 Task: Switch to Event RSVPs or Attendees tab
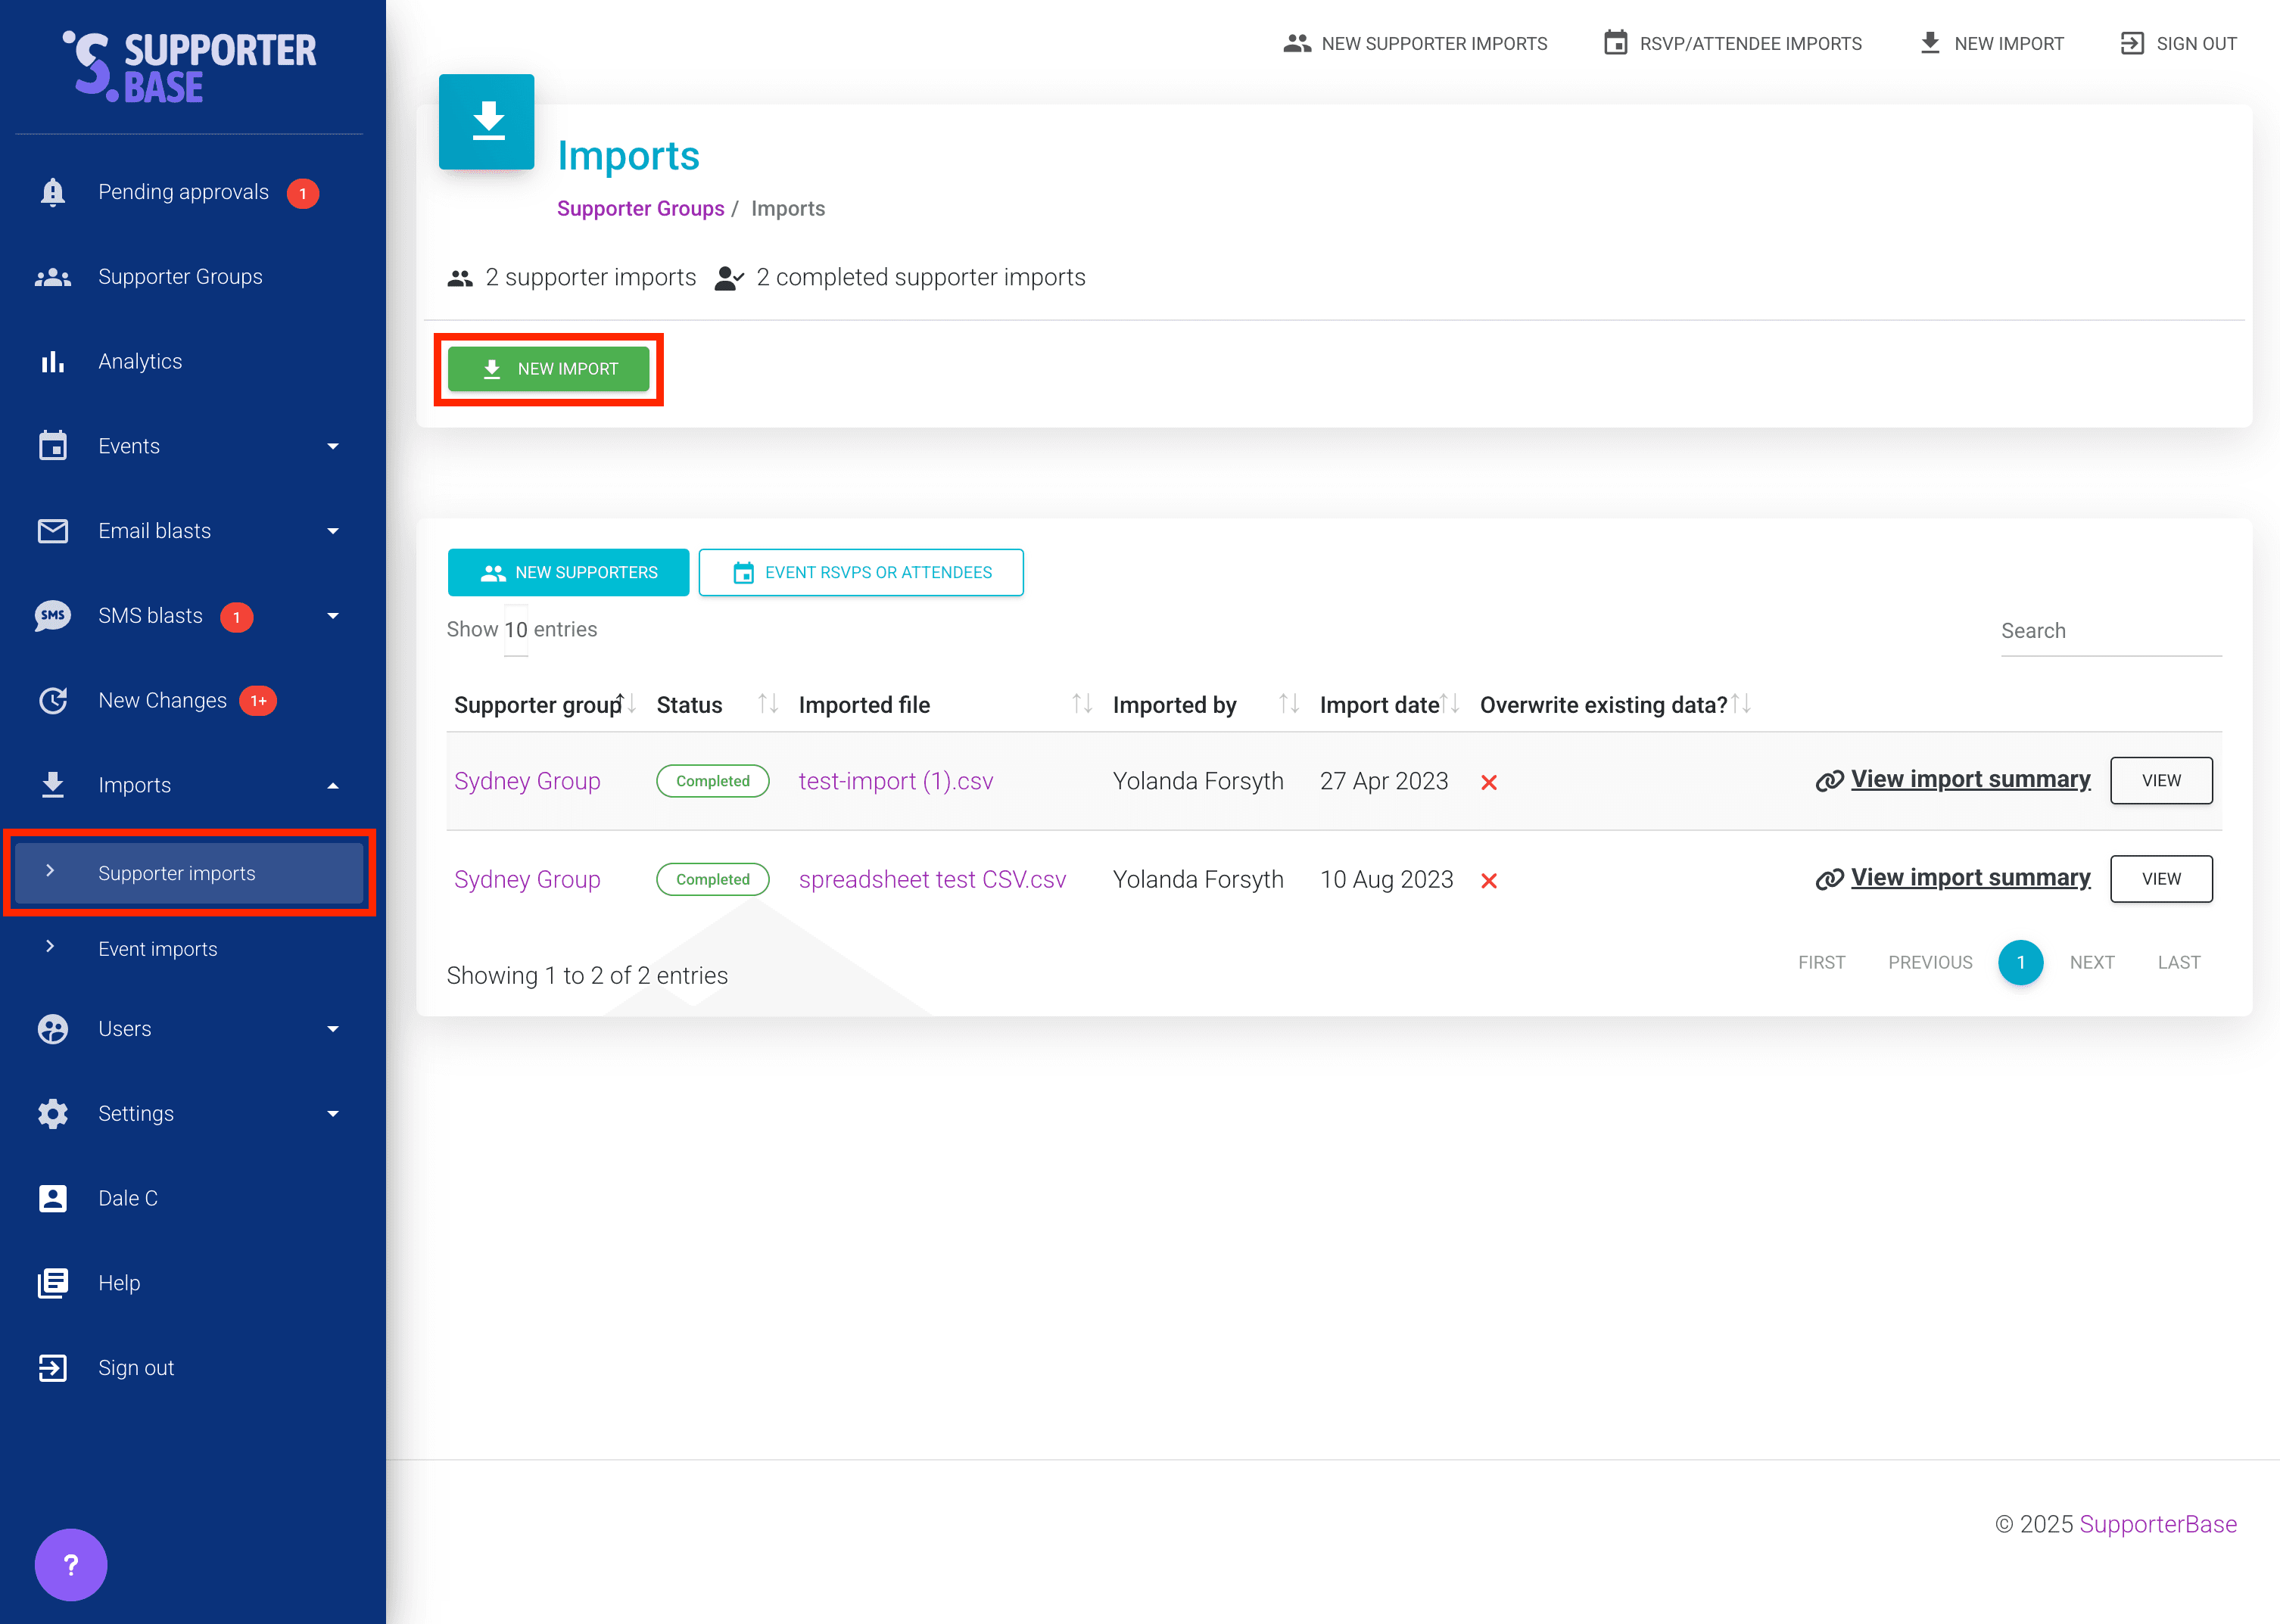(x=861, y=573)
